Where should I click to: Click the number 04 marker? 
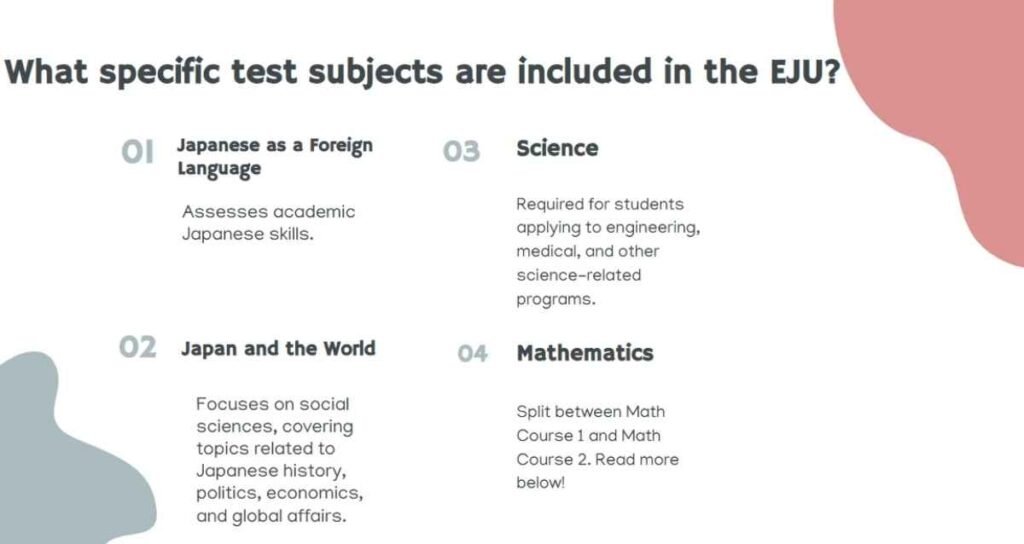pos(473,353)
